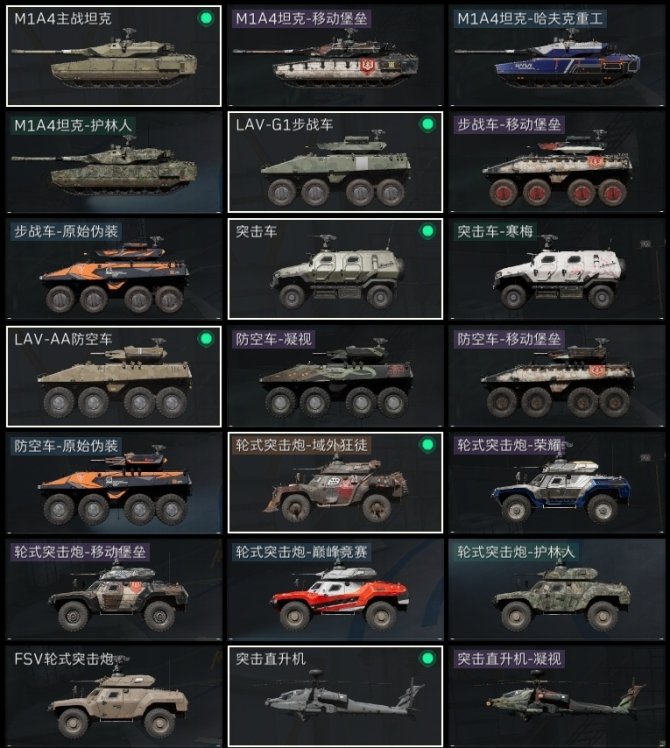Click the green equipped dot on LAV-AA防空车
The width and height of the screenshot is (670, 748).
point(206,339)
